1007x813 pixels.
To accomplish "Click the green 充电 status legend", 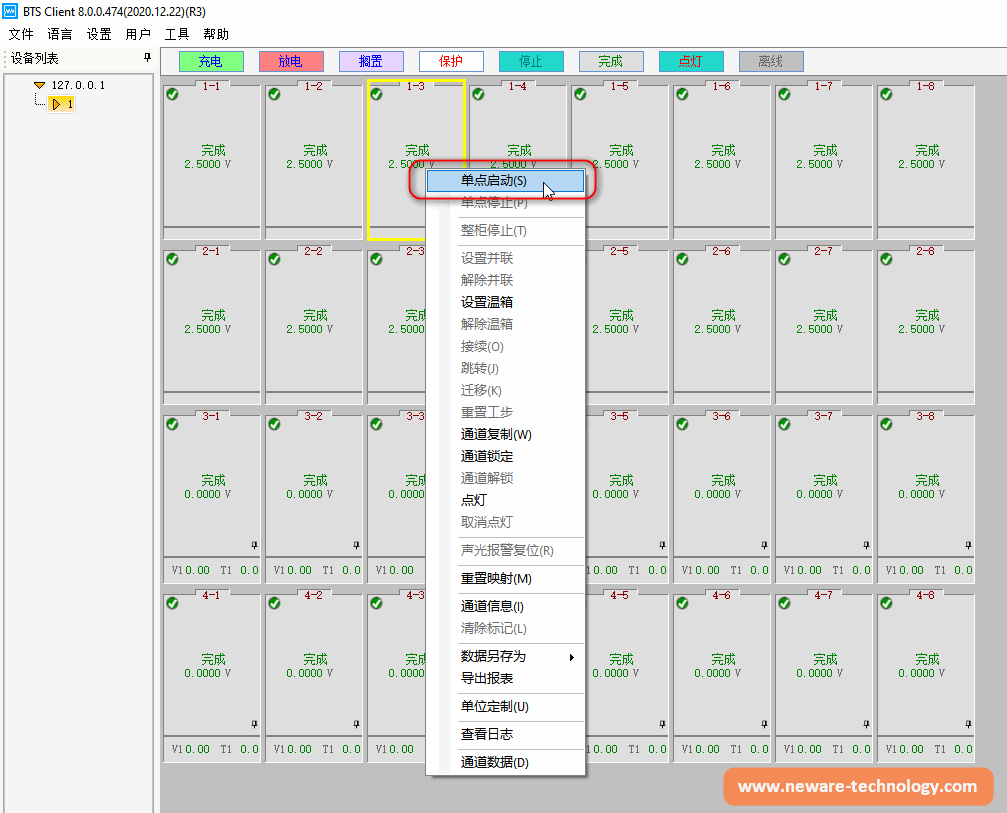I will tap(211, 62).
